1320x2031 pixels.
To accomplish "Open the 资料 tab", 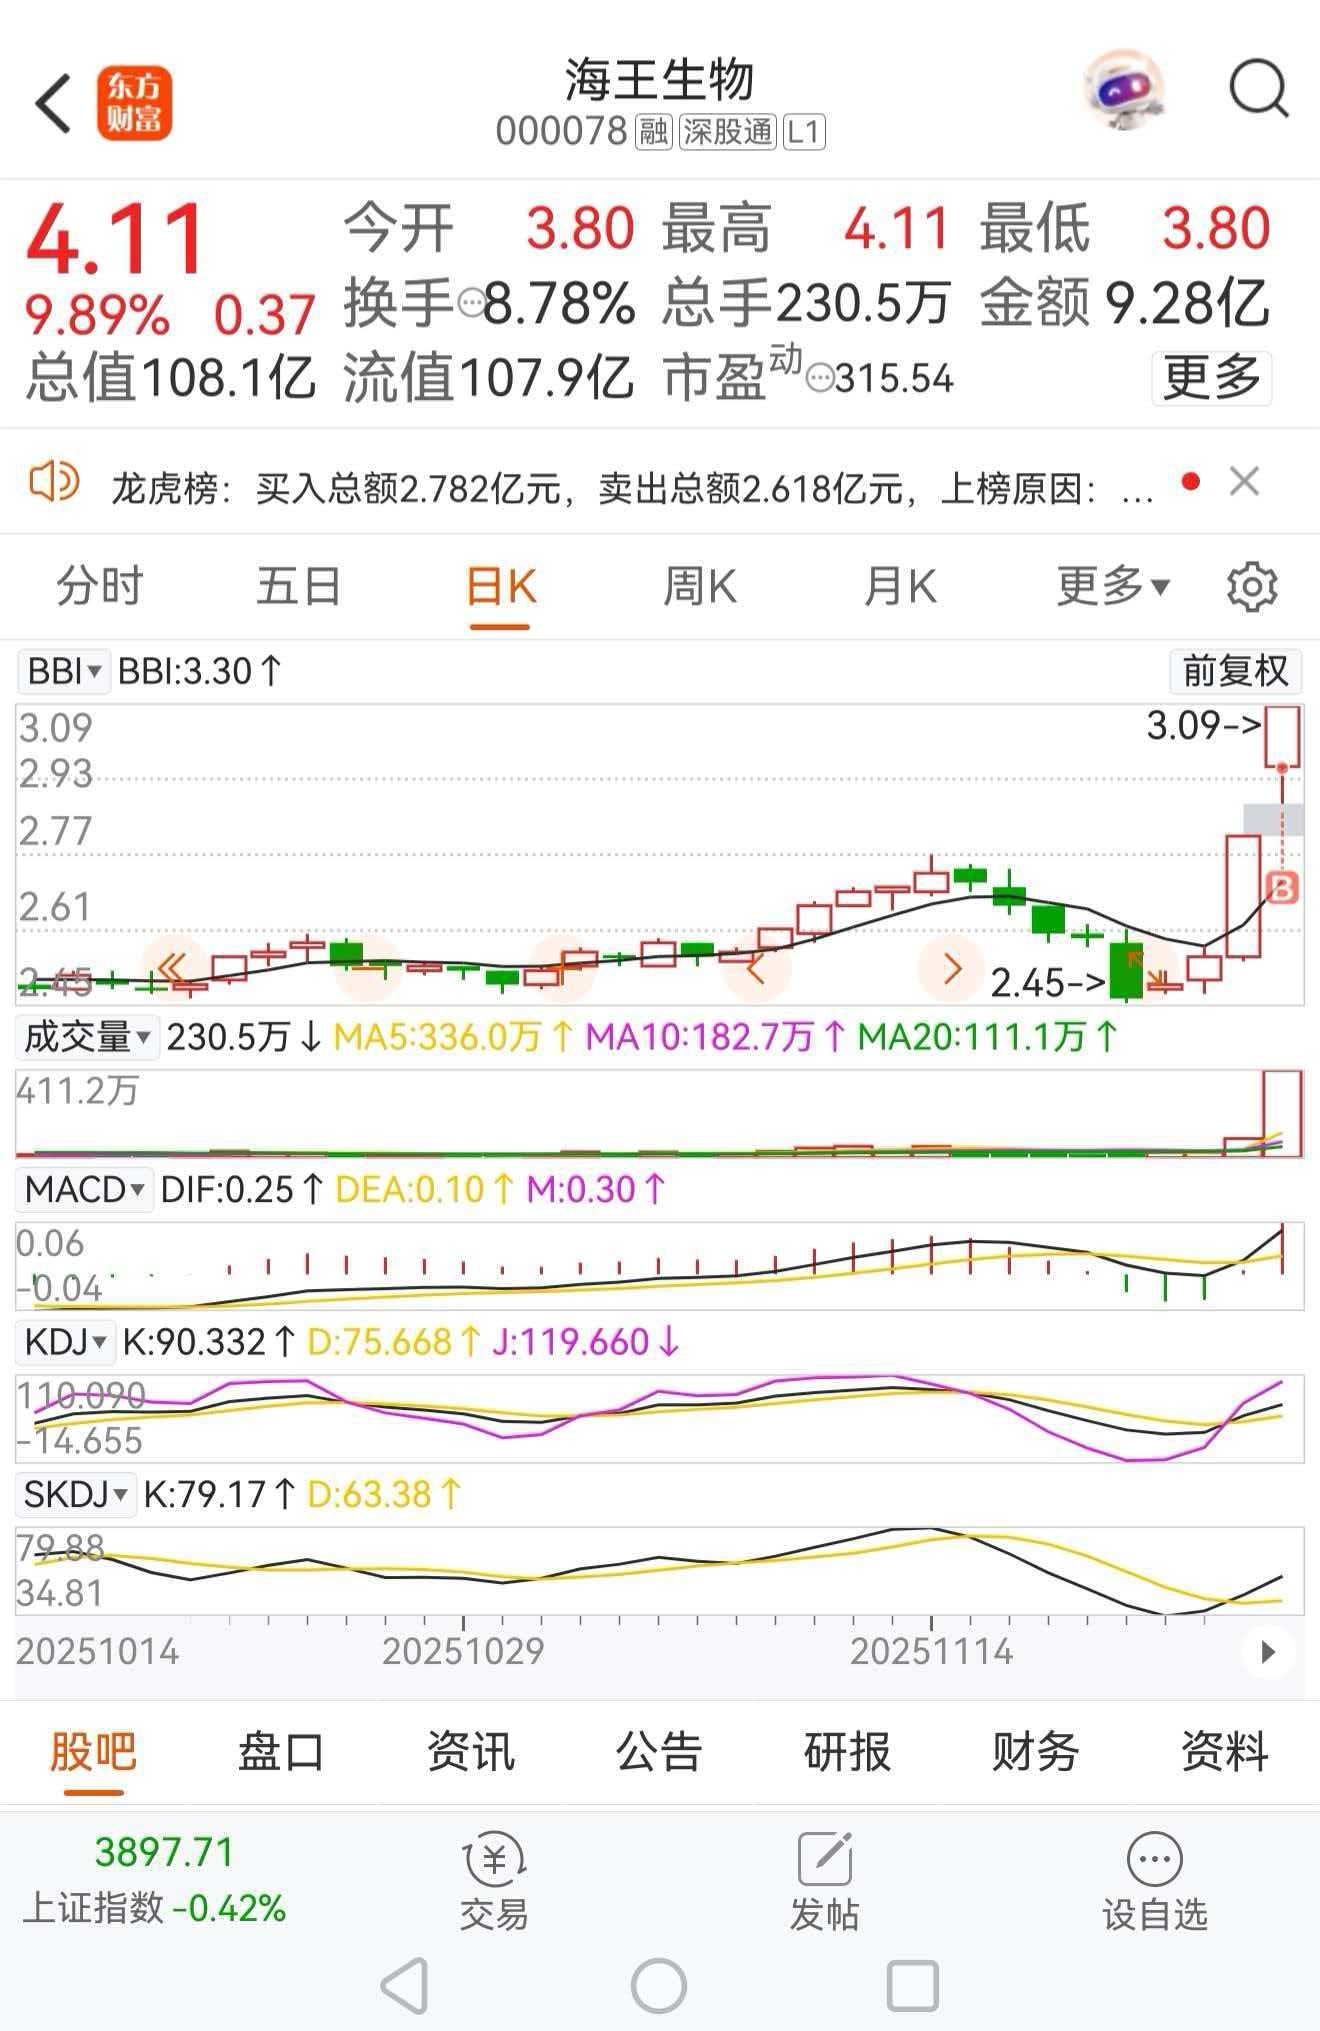I will (x=1225, y=1752).
